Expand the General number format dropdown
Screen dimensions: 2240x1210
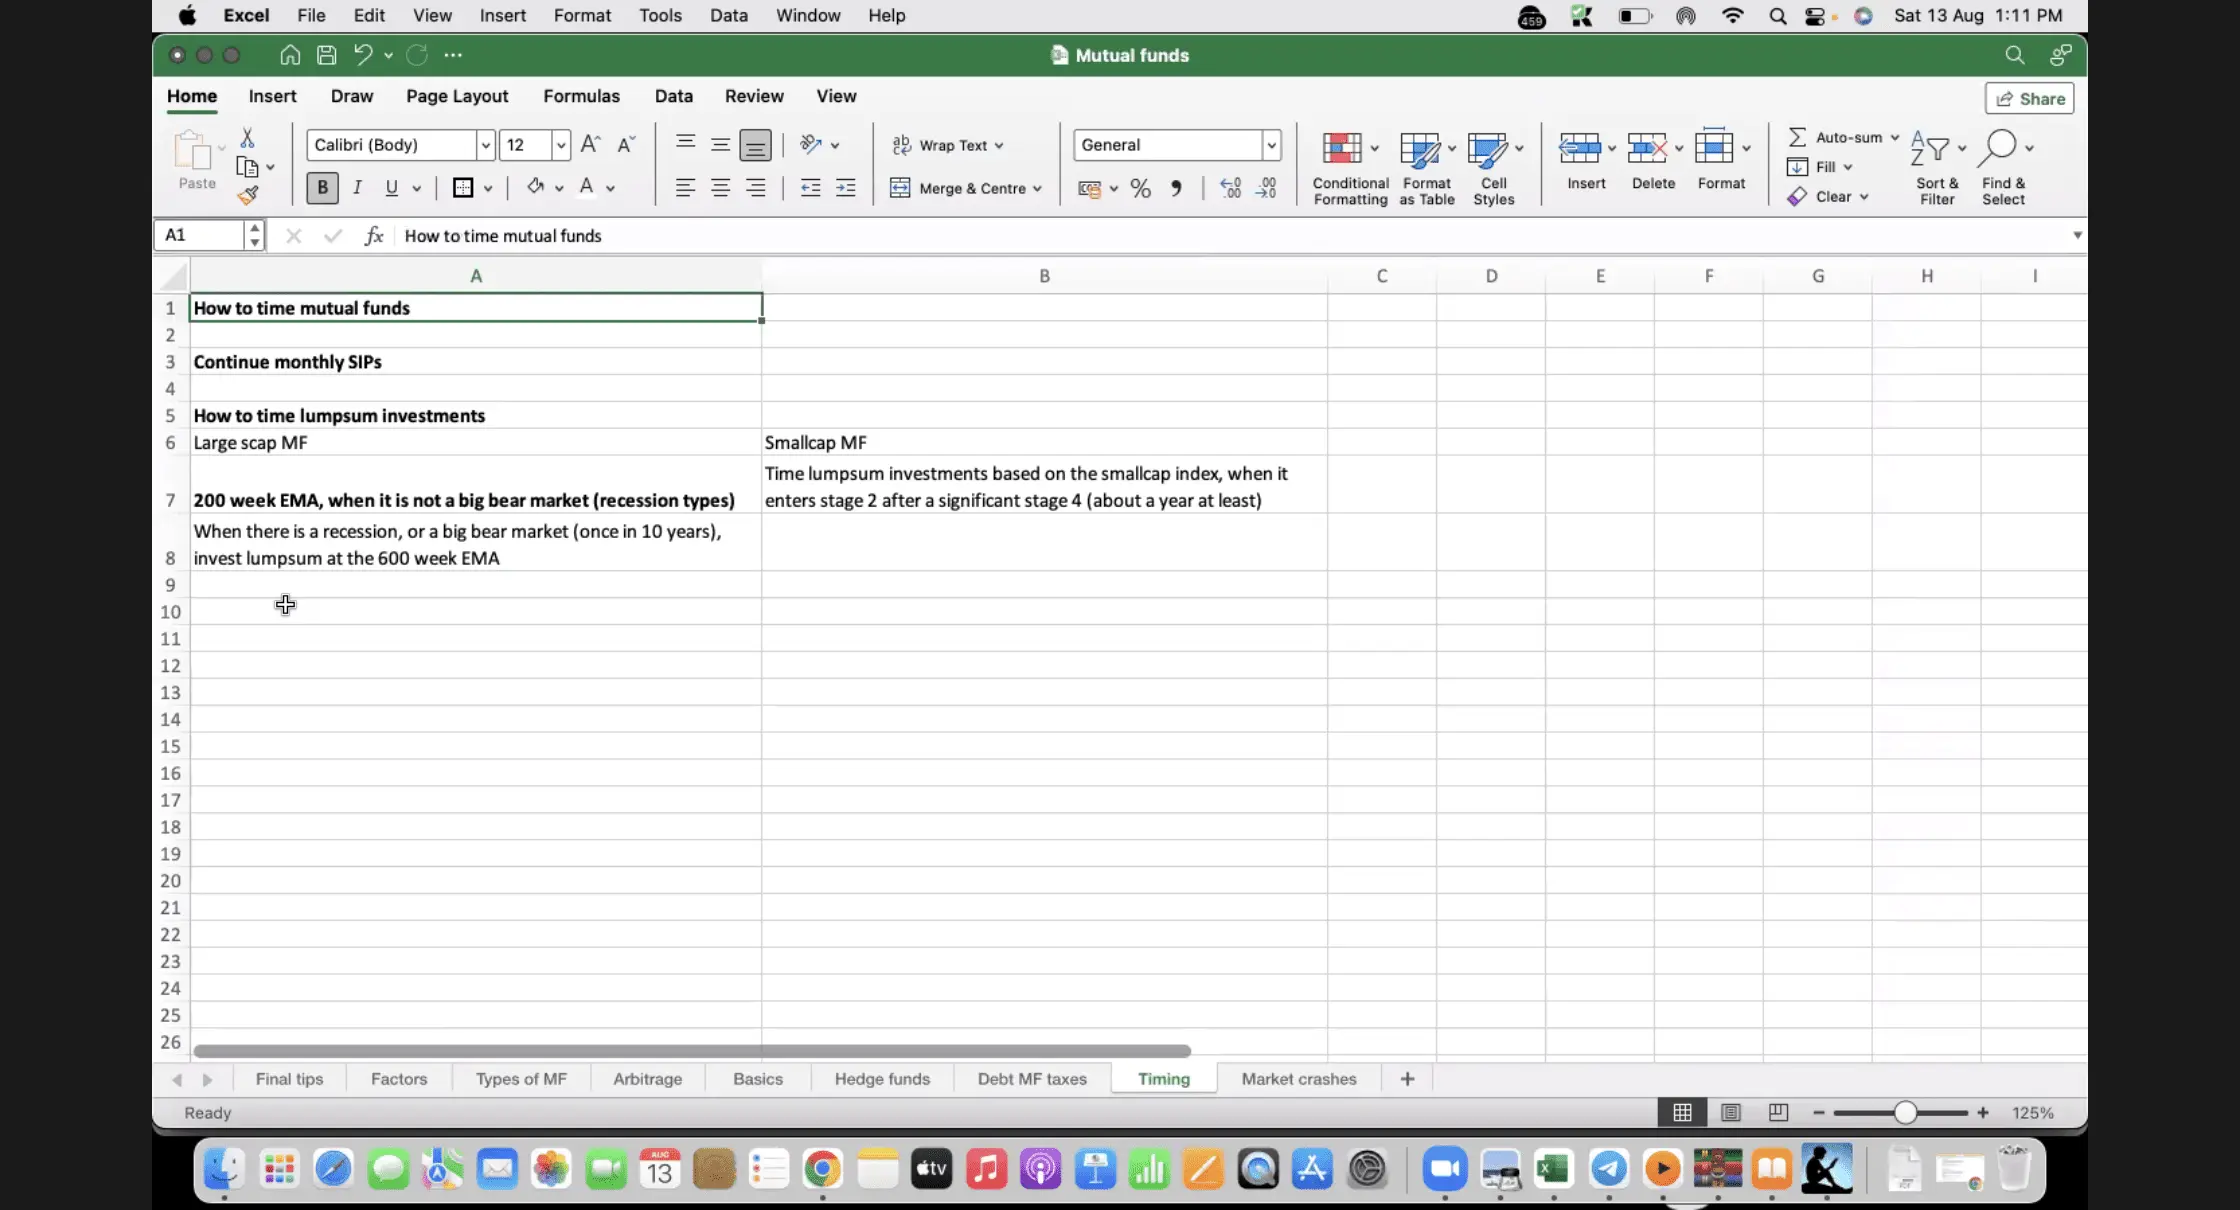coord(1271,145)
